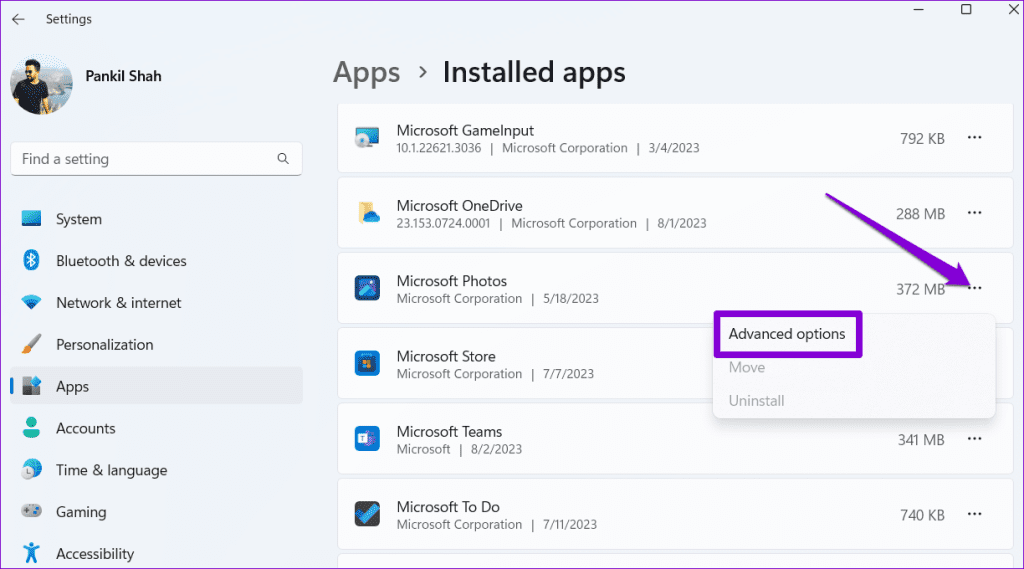Open the Personalization section
The image size is (1024, 569).
pyautogui.click(x=156, y=344)
